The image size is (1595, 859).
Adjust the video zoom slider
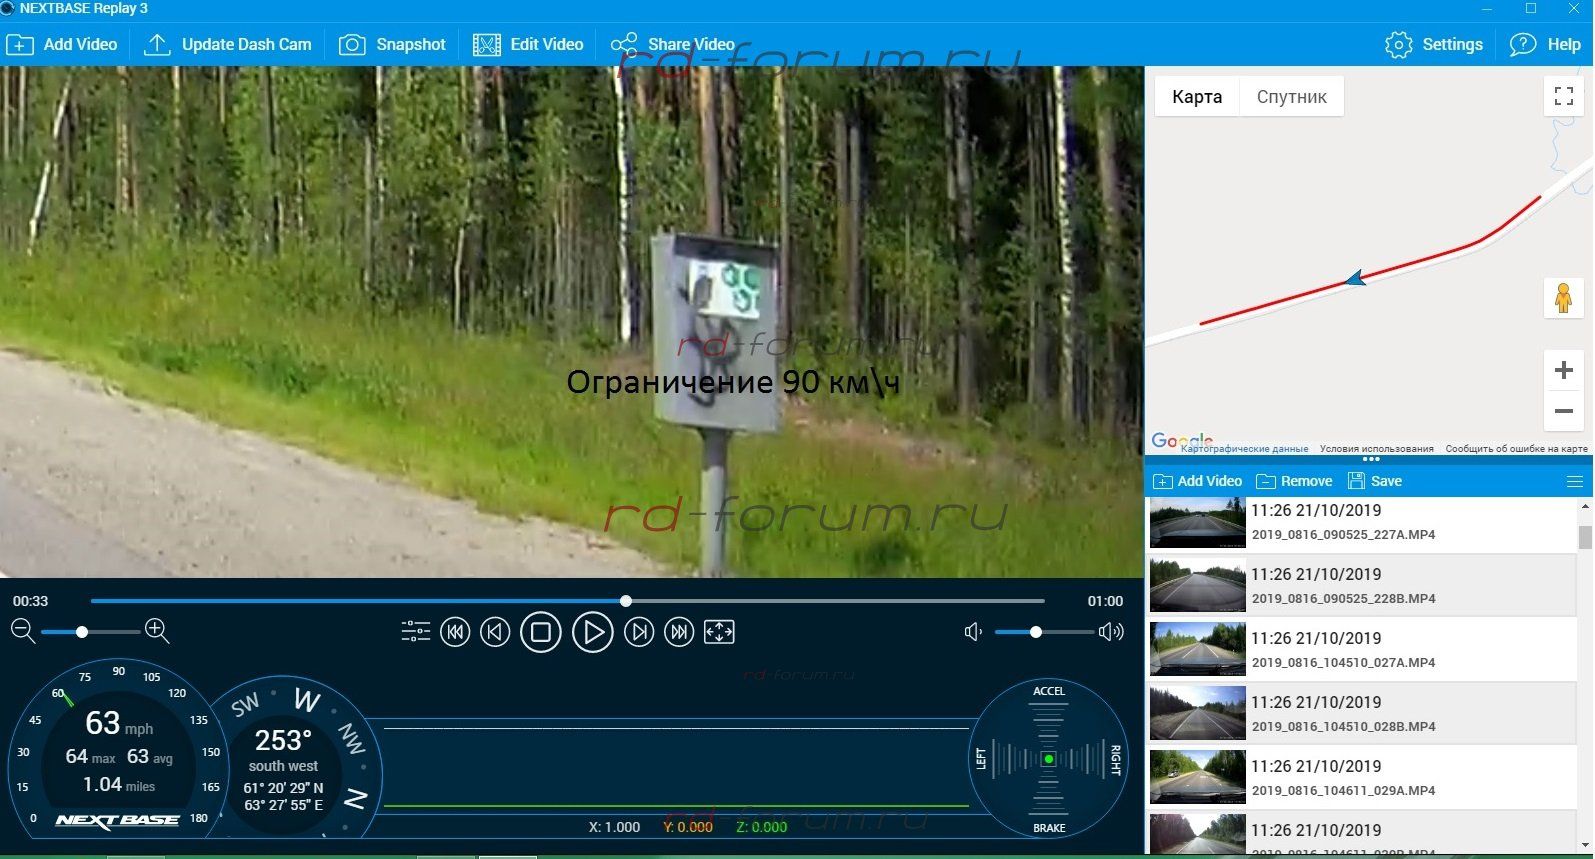pos(90,632)
